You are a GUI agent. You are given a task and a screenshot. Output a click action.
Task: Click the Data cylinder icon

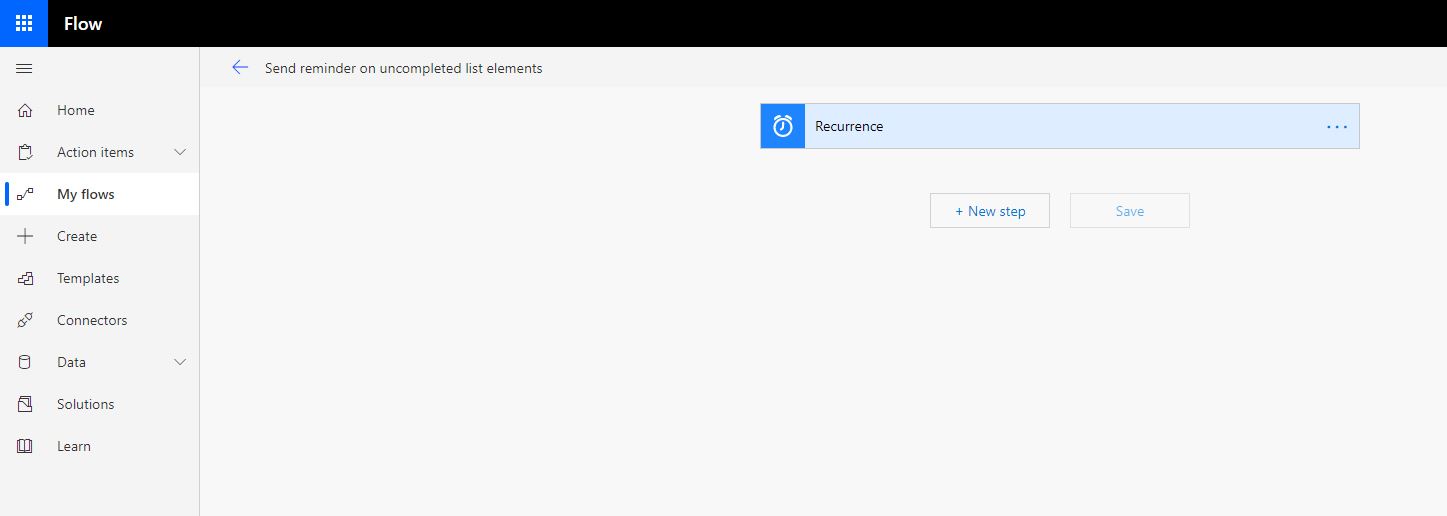coord(25,363)
